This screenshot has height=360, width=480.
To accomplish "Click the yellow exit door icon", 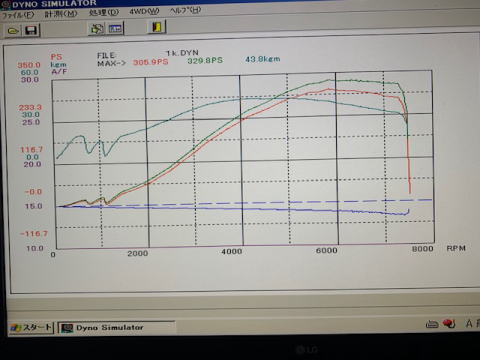I will [x=157, y=27].
